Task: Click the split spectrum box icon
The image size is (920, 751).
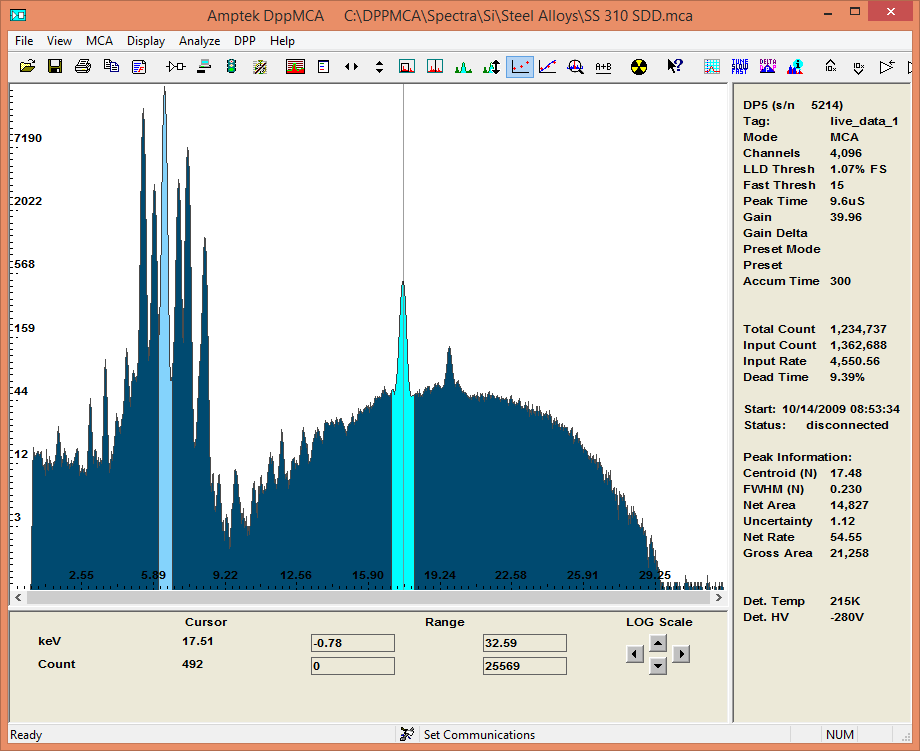Action: click(435, 66)
